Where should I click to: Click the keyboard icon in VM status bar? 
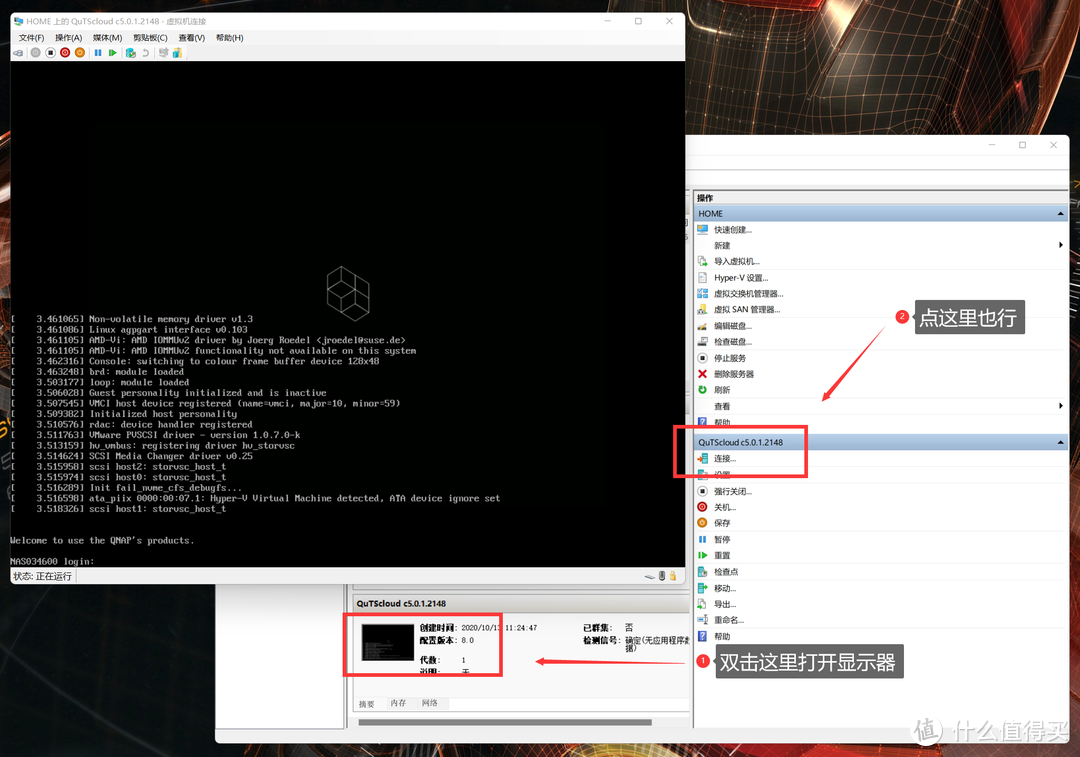click(650, 577)
